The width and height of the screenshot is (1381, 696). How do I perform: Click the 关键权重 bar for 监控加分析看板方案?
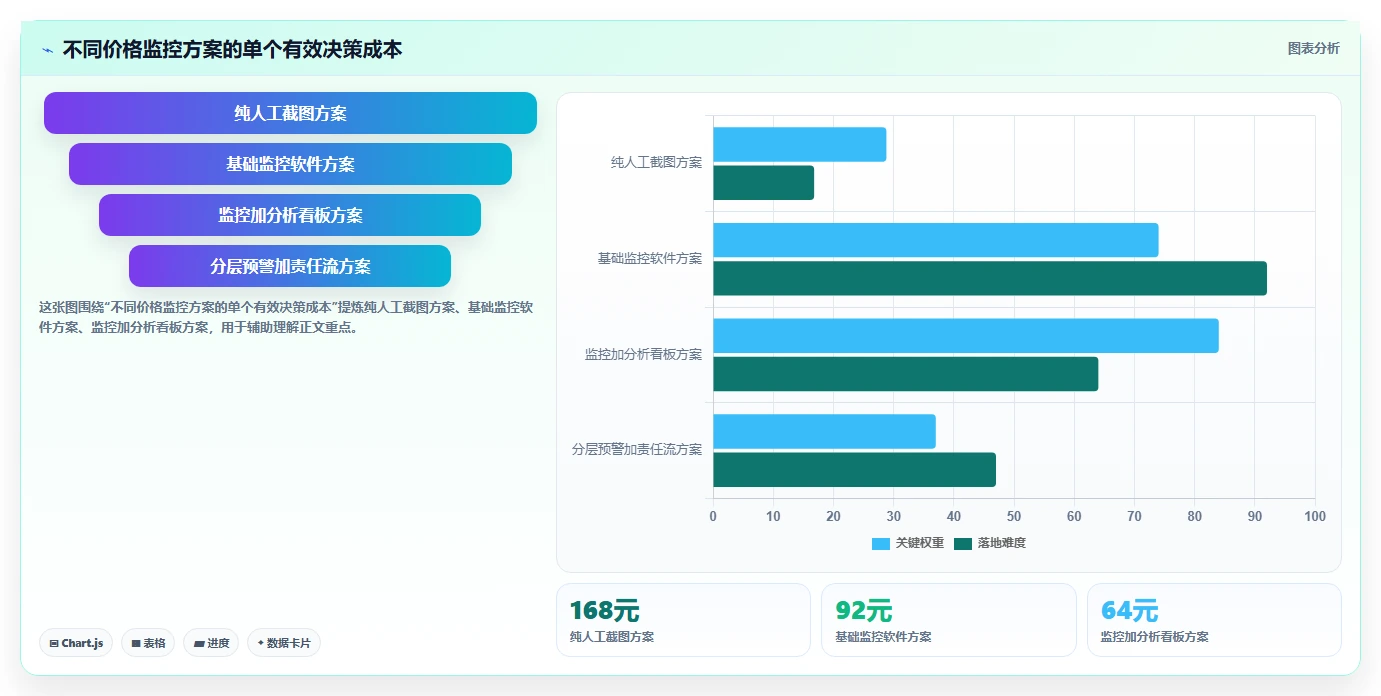(966, 335)
